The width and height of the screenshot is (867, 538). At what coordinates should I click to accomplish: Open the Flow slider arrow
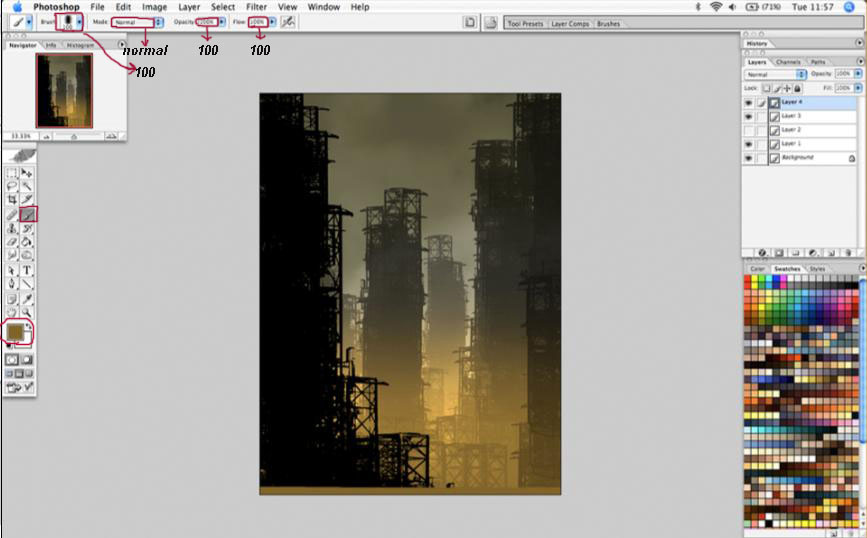click(x=273, y=22)
